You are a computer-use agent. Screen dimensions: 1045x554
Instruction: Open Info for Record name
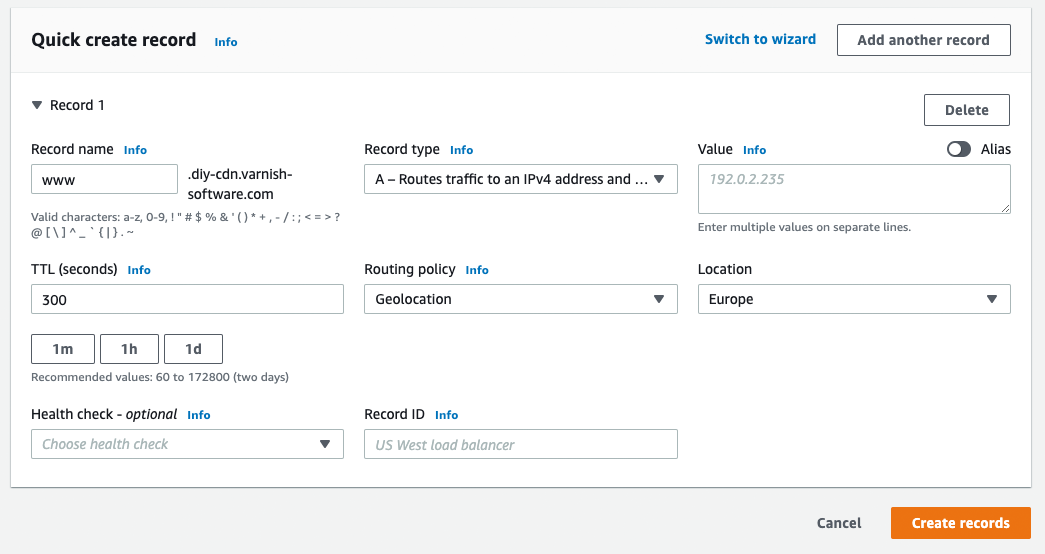(x=135, y=150)
